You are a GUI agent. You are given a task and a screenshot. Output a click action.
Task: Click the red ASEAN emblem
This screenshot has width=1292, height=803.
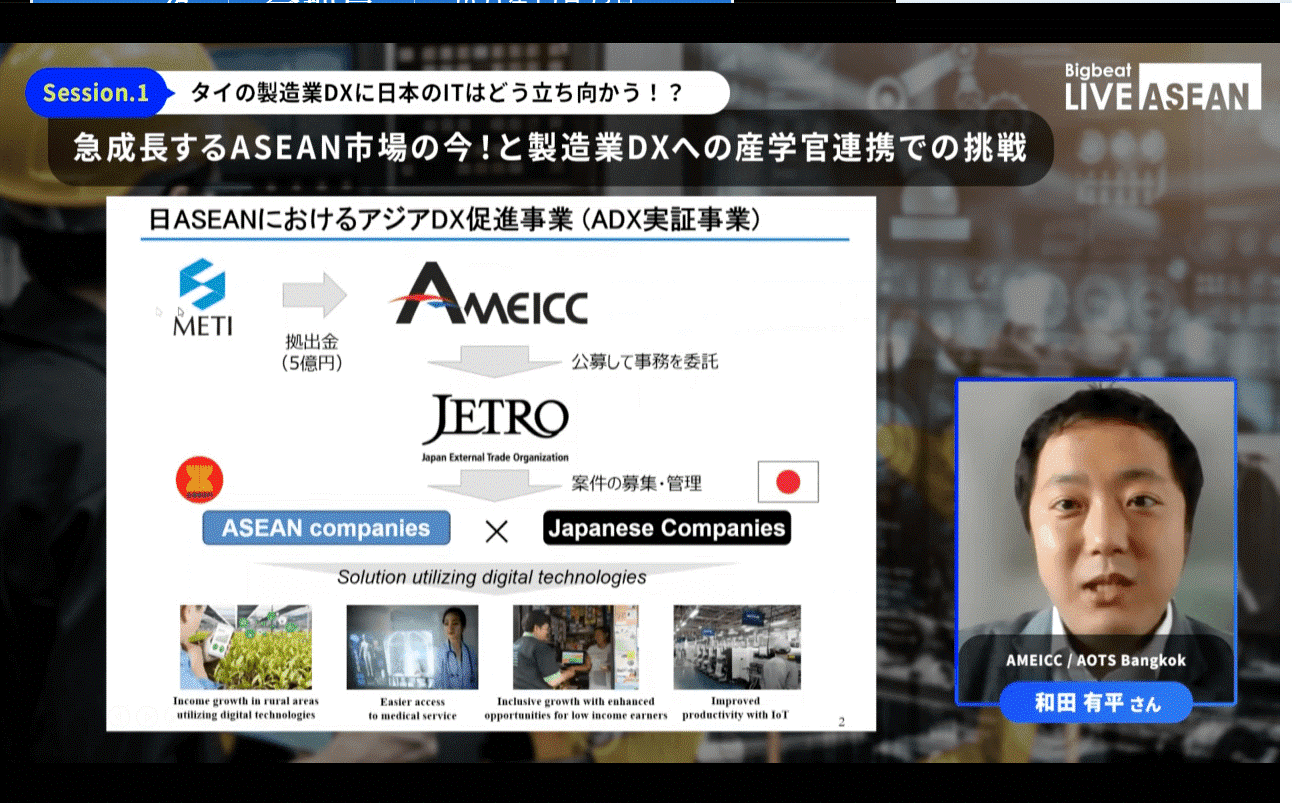(x=199, y=481)
